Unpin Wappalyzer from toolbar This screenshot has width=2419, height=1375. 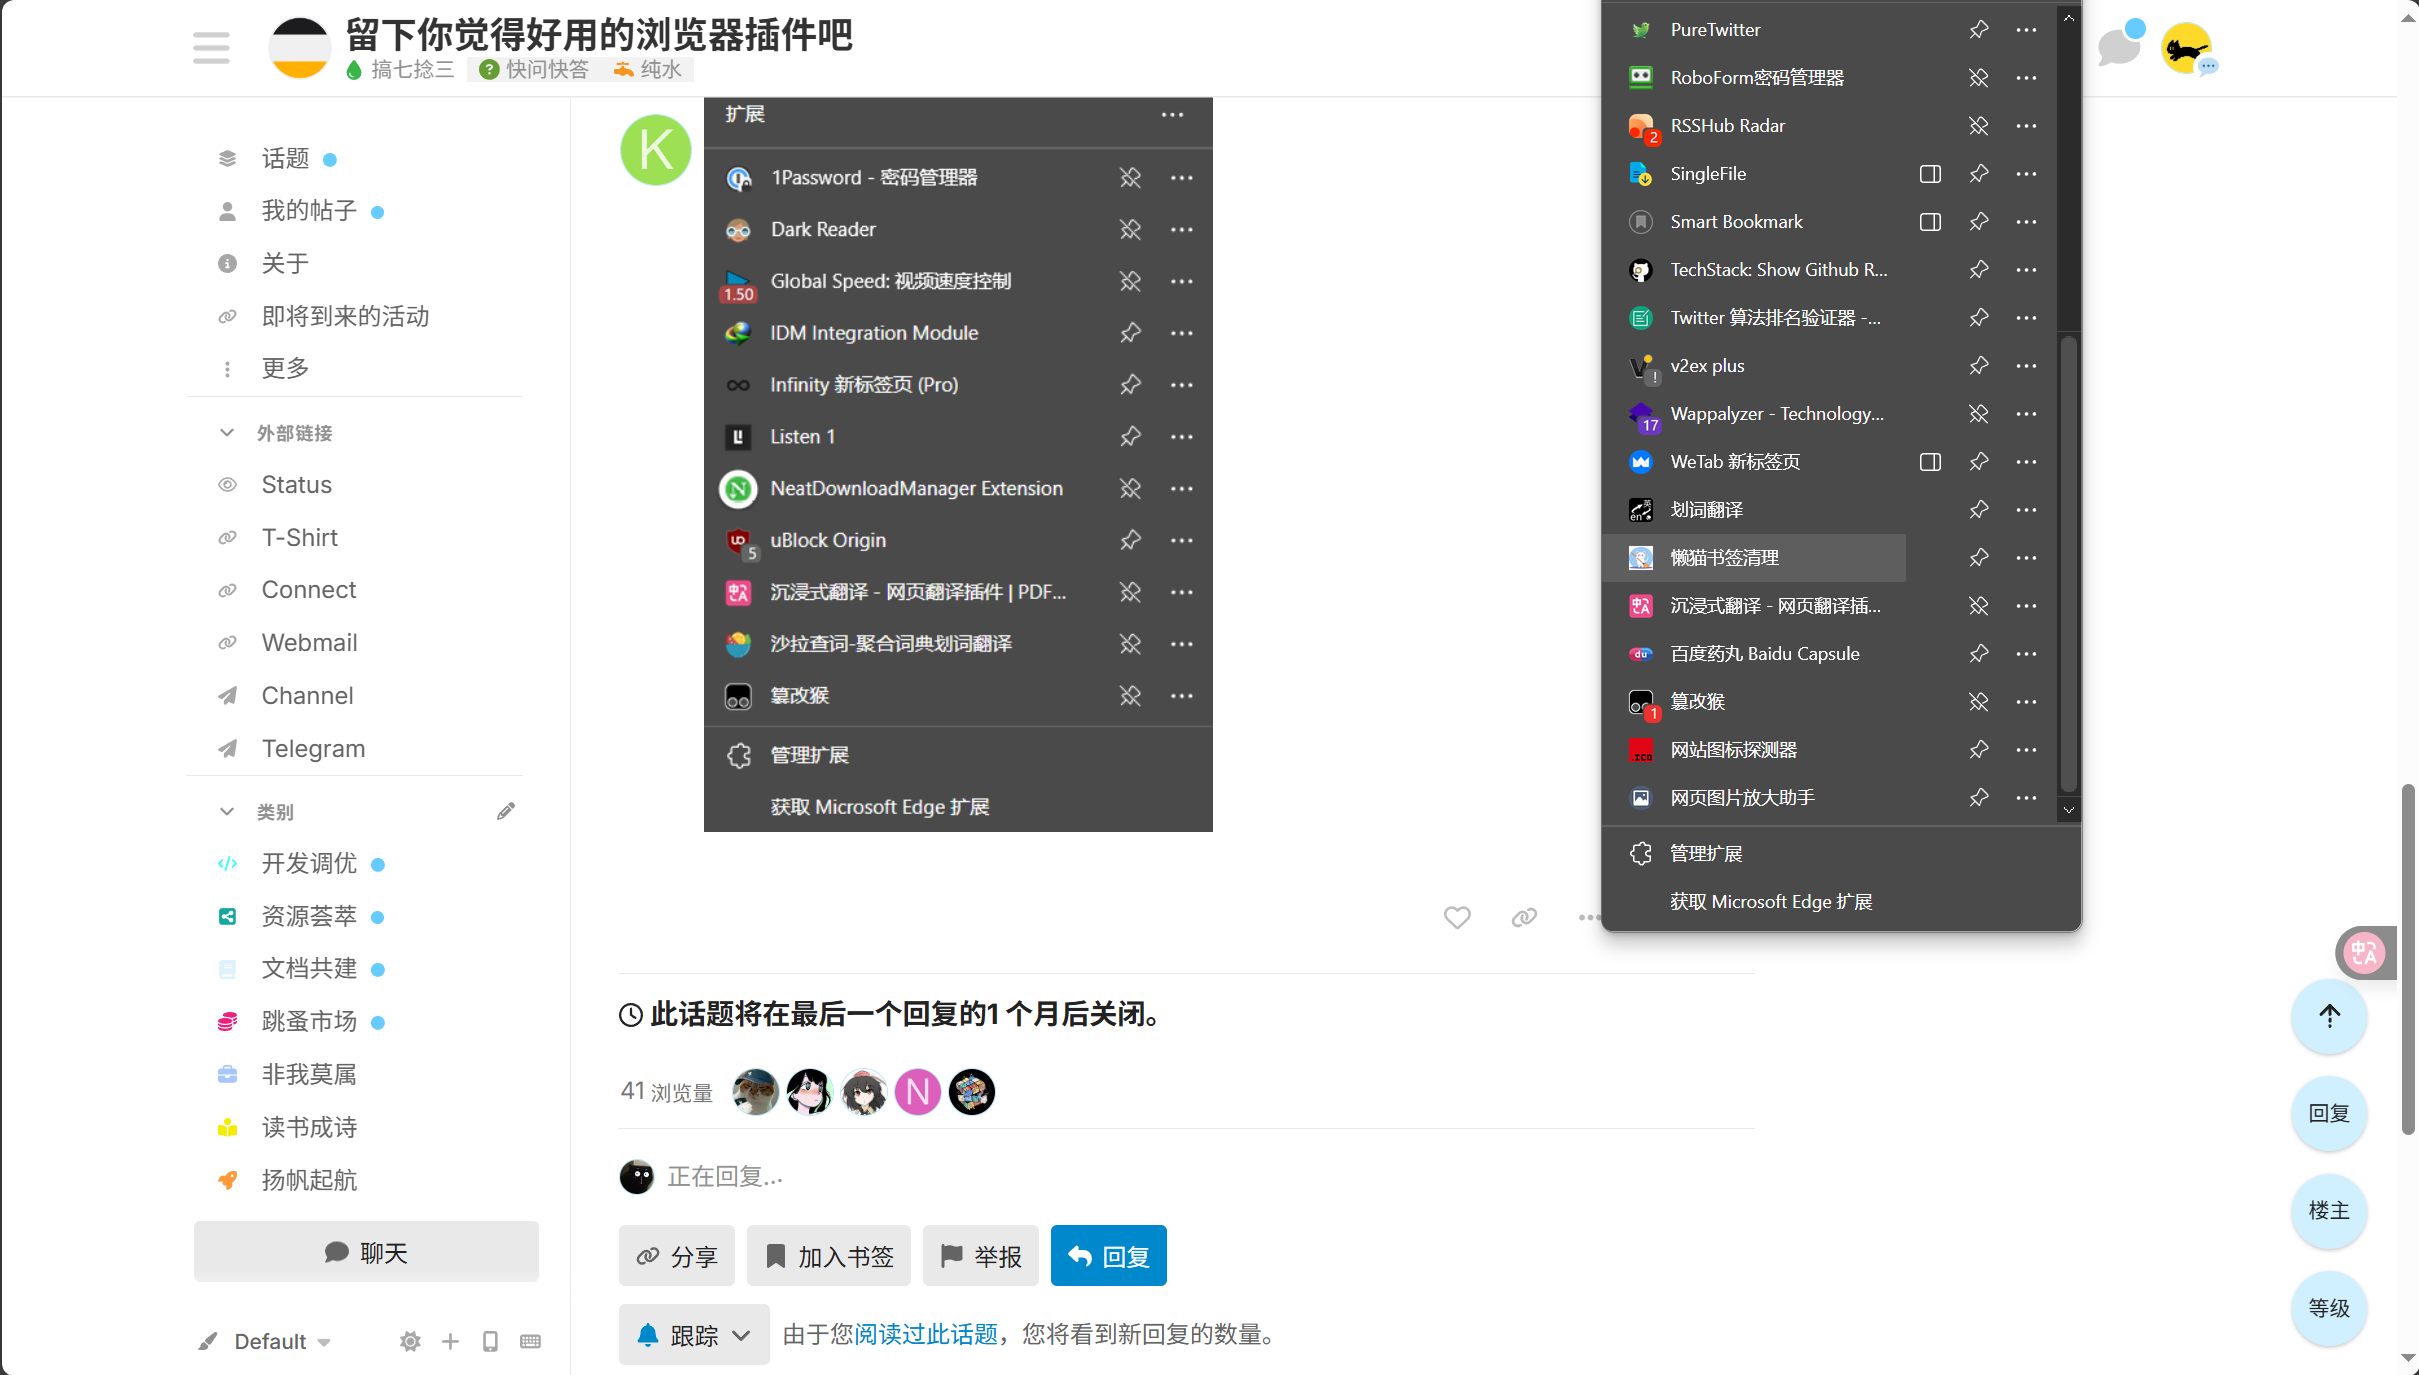(x=1978, y=414)
